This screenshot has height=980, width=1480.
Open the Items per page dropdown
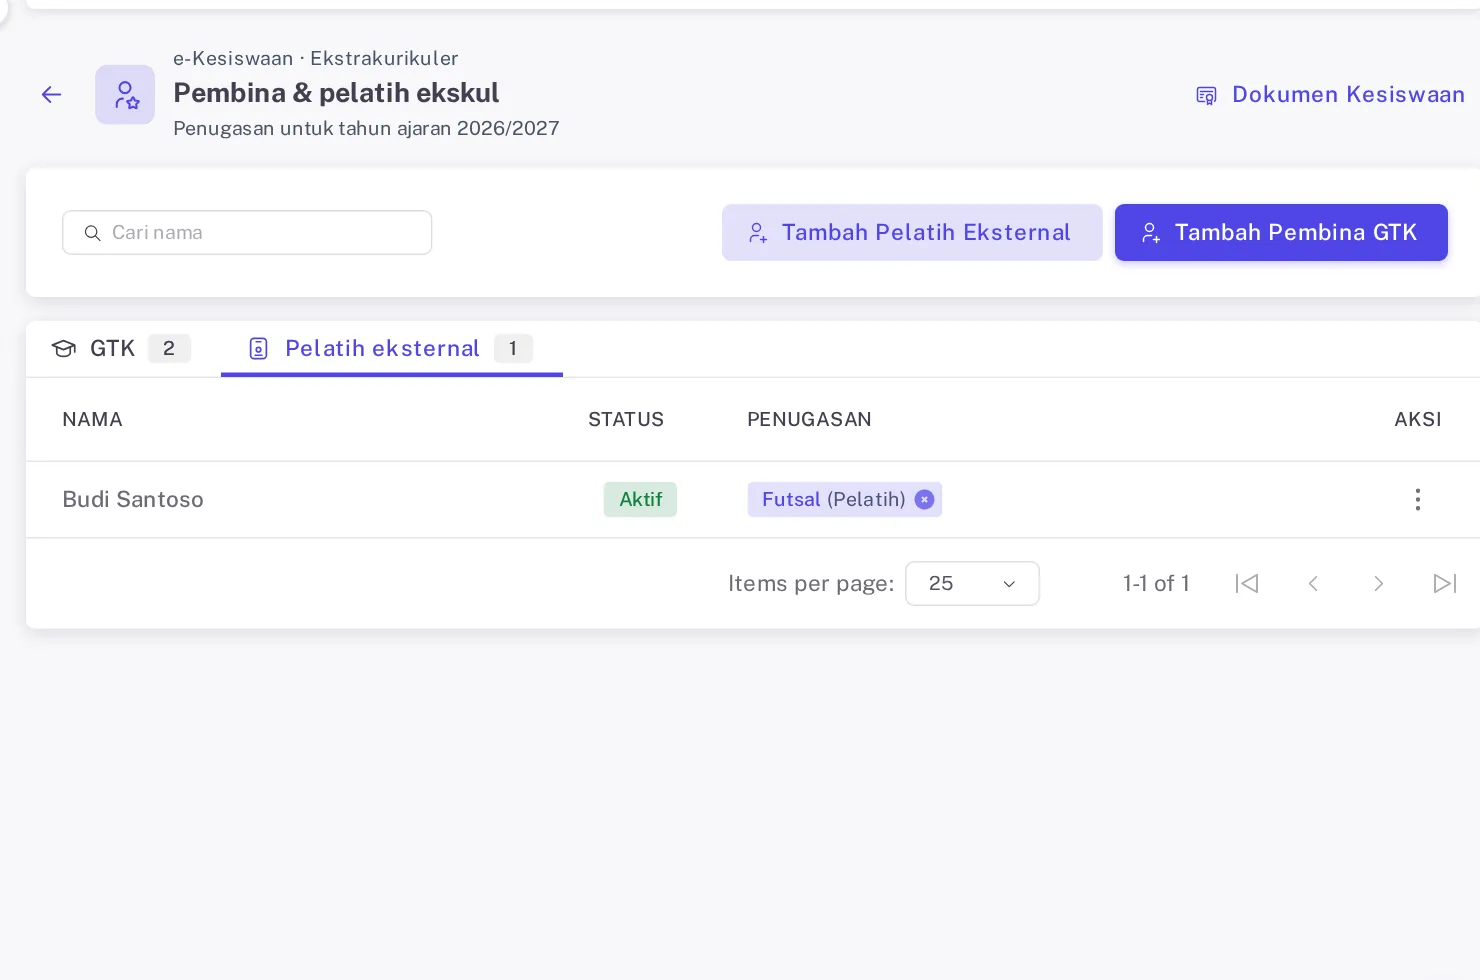pos(972,584)
